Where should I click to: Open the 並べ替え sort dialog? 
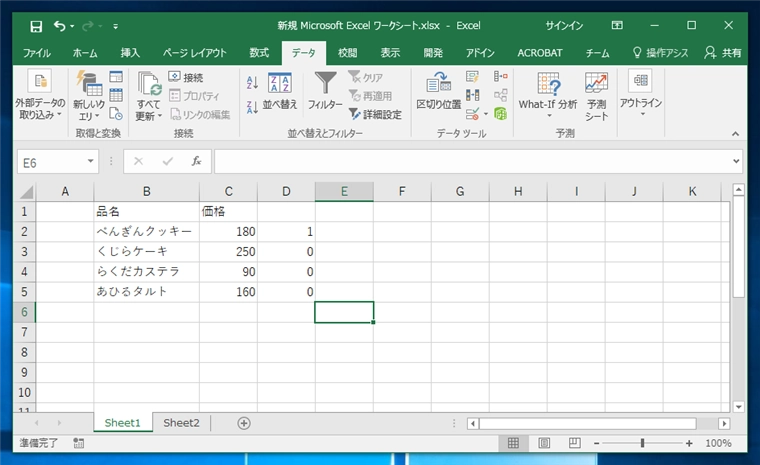click(x=280, y=91)
